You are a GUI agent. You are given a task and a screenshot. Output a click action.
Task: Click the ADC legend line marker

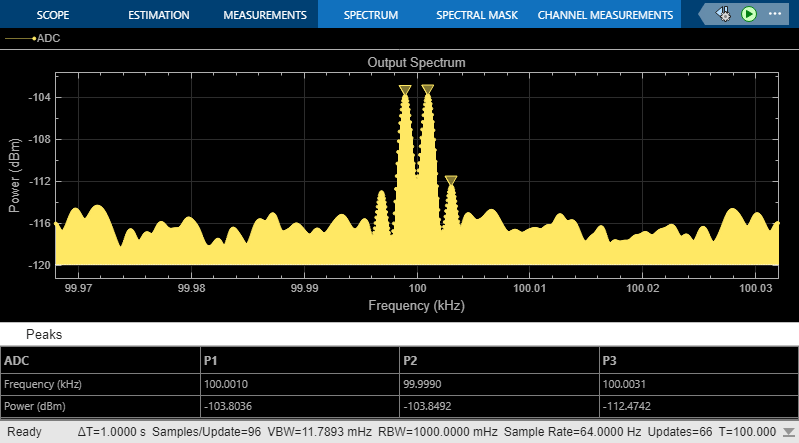click(20, 38)
